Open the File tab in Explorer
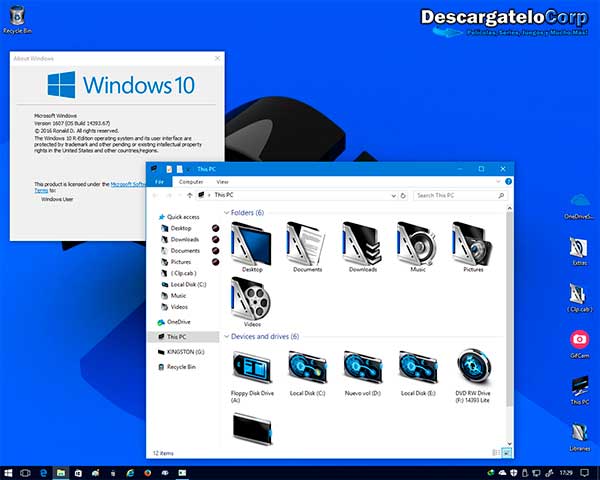Image resolution: width=600 pixels, height=480 pixels. (x=160, y=182)
